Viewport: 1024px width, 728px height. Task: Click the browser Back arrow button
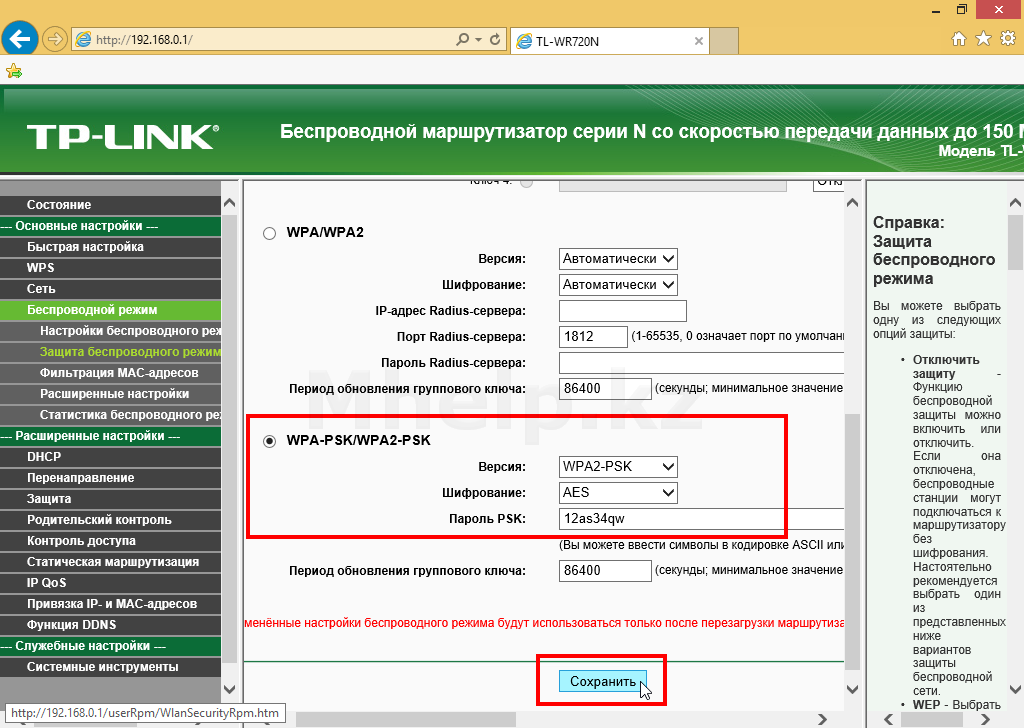pos(20,39)
